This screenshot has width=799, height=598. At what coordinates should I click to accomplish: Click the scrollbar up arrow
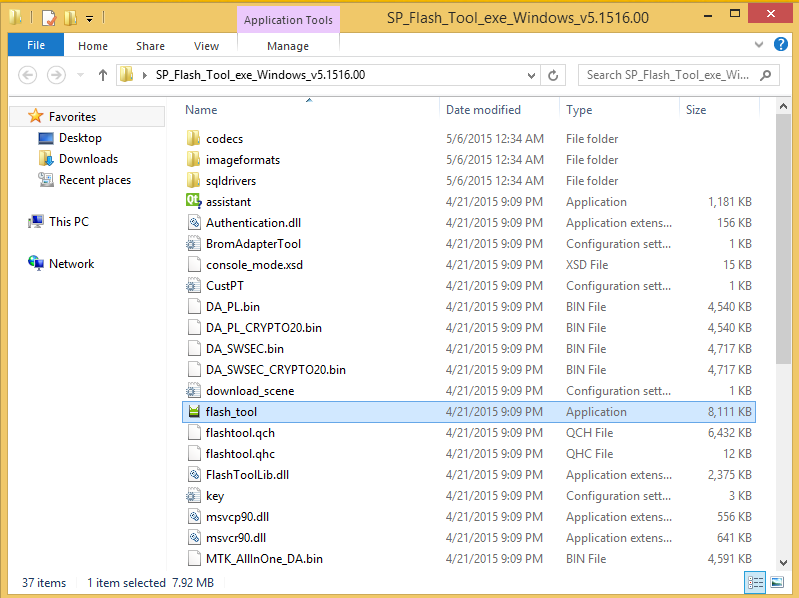pyautogui.click(x=783, y=106)
